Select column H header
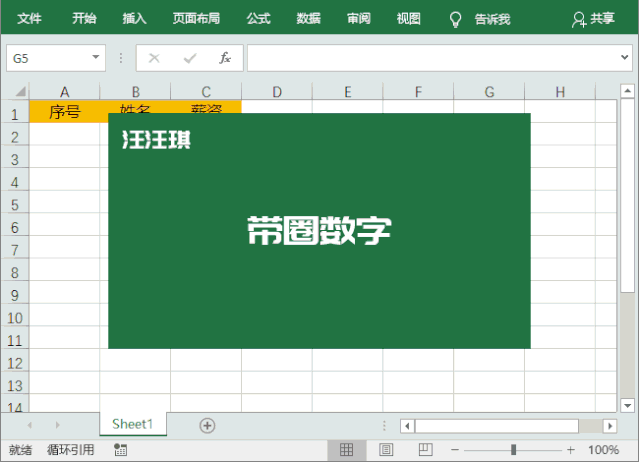639x462 pixels. [x=560, y=92]
